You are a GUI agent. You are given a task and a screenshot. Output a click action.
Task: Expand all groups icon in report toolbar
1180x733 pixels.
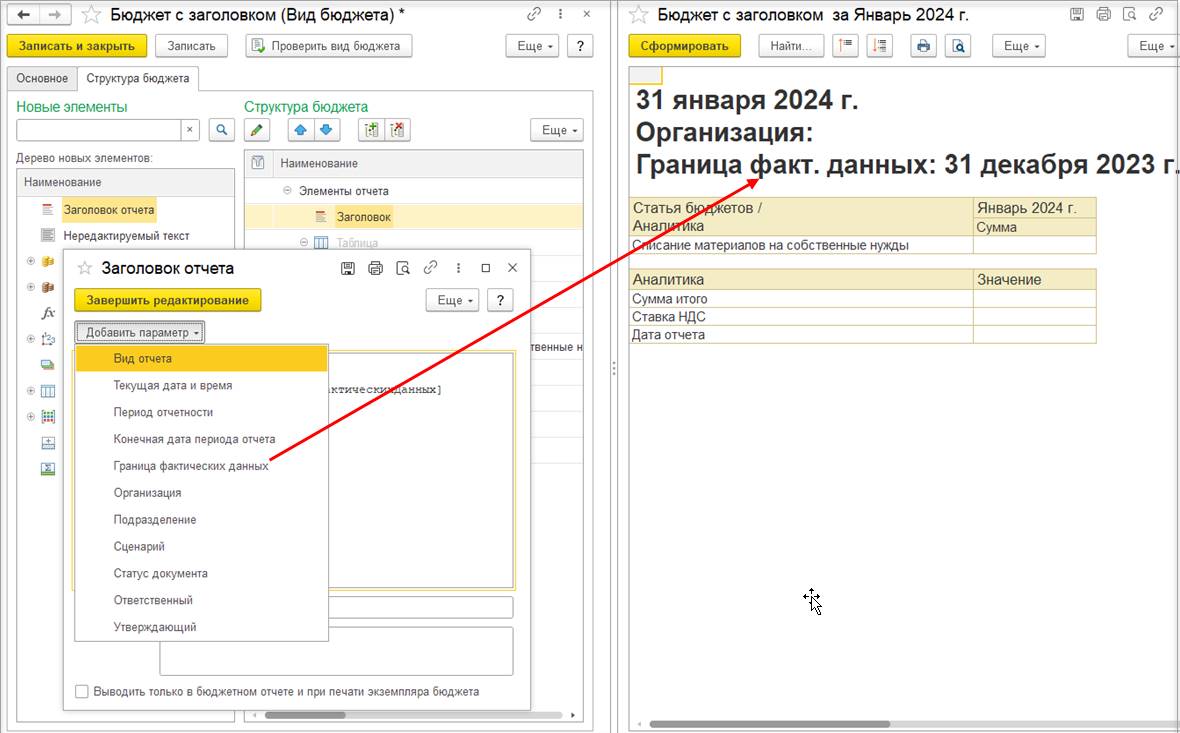846,46
